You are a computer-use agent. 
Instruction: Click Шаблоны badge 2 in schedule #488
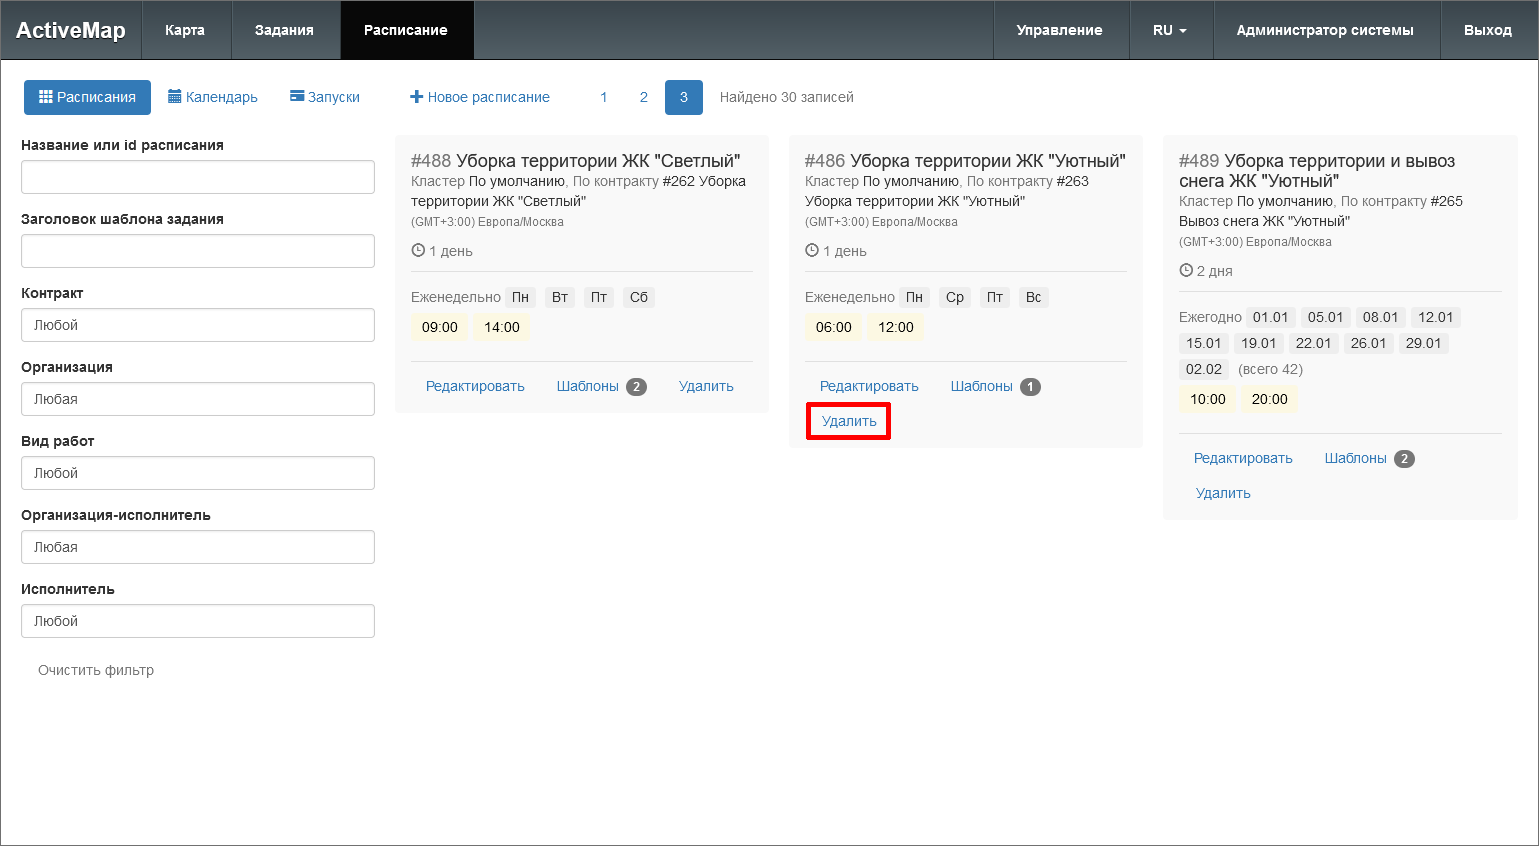636,387
